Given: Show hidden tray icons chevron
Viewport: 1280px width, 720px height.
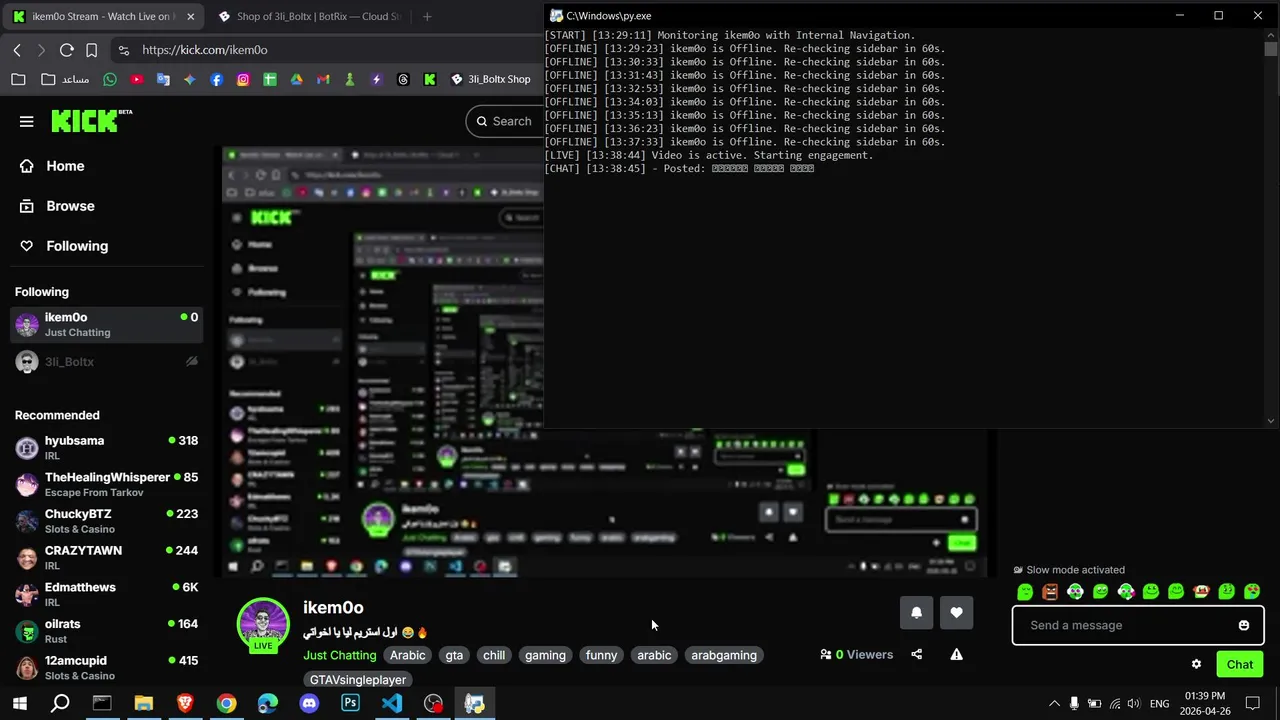Looking at the screenshot, I should coord(1054,704).
